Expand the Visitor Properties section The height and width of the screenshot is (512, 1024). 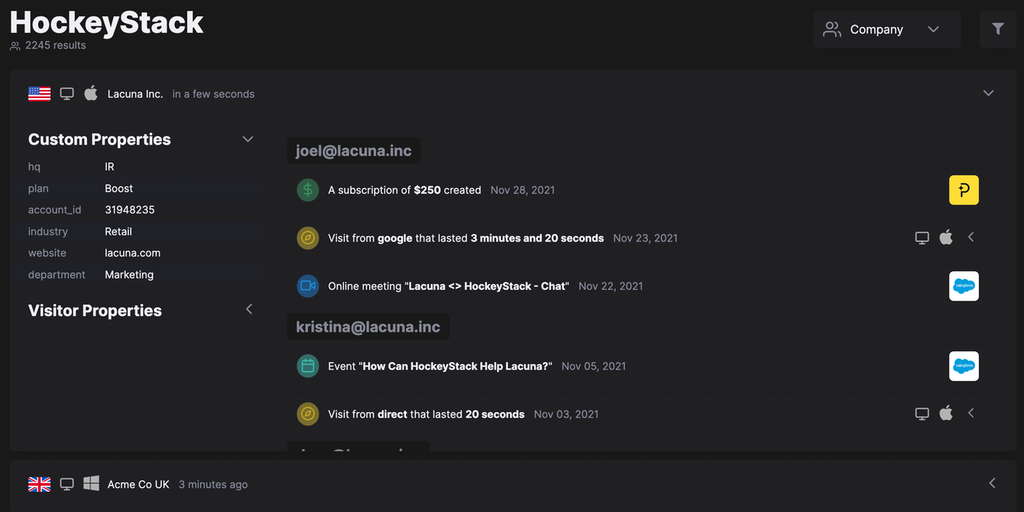click(x=249, y=309)
